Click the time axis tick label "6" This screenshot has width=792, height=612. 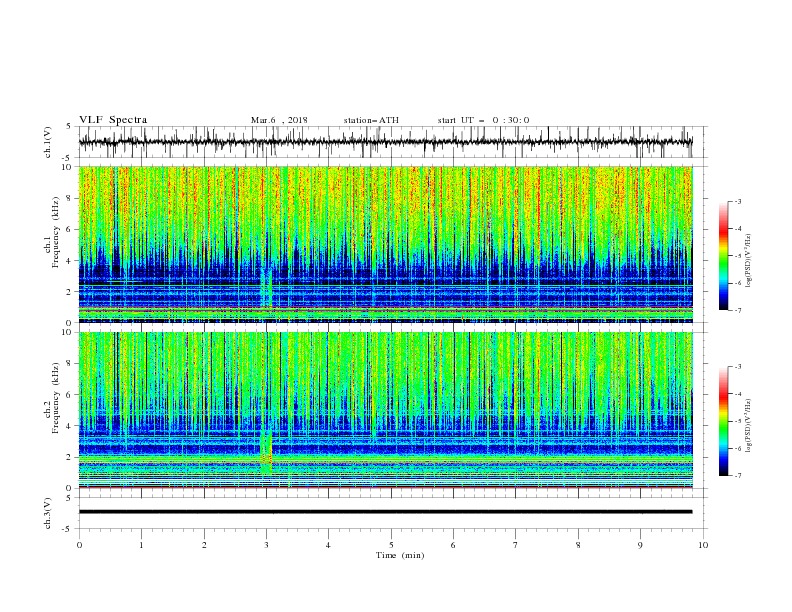(453, 545)
